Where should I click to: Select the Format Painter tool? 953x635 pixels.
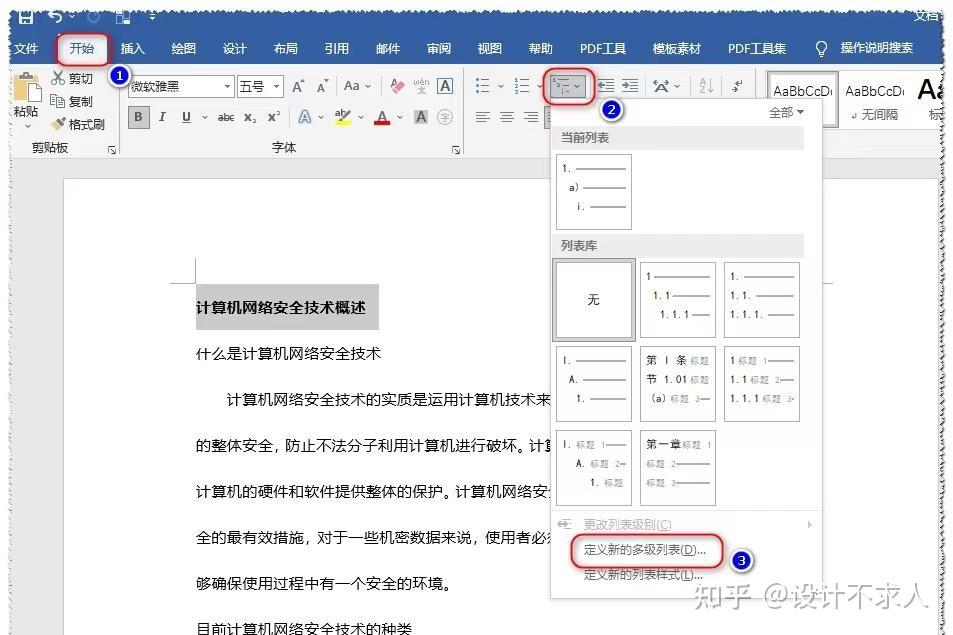pyautogui.click(x=78, y=124)
